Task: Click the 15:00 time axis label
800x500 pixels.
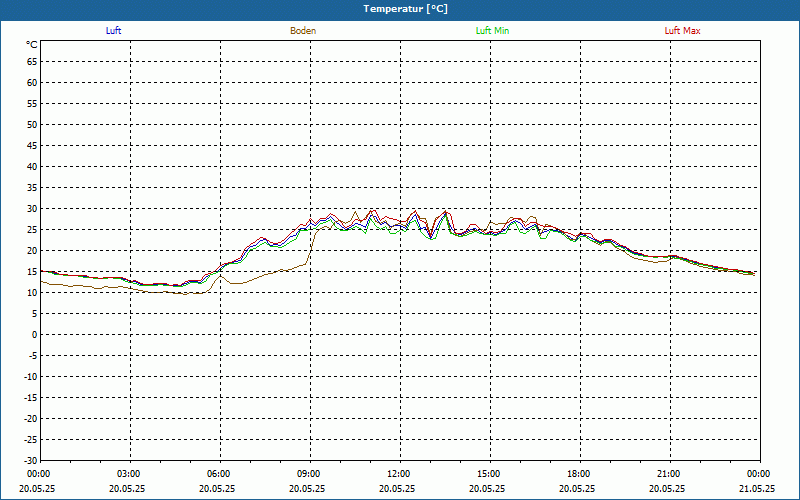Action: tap(490, 474)
